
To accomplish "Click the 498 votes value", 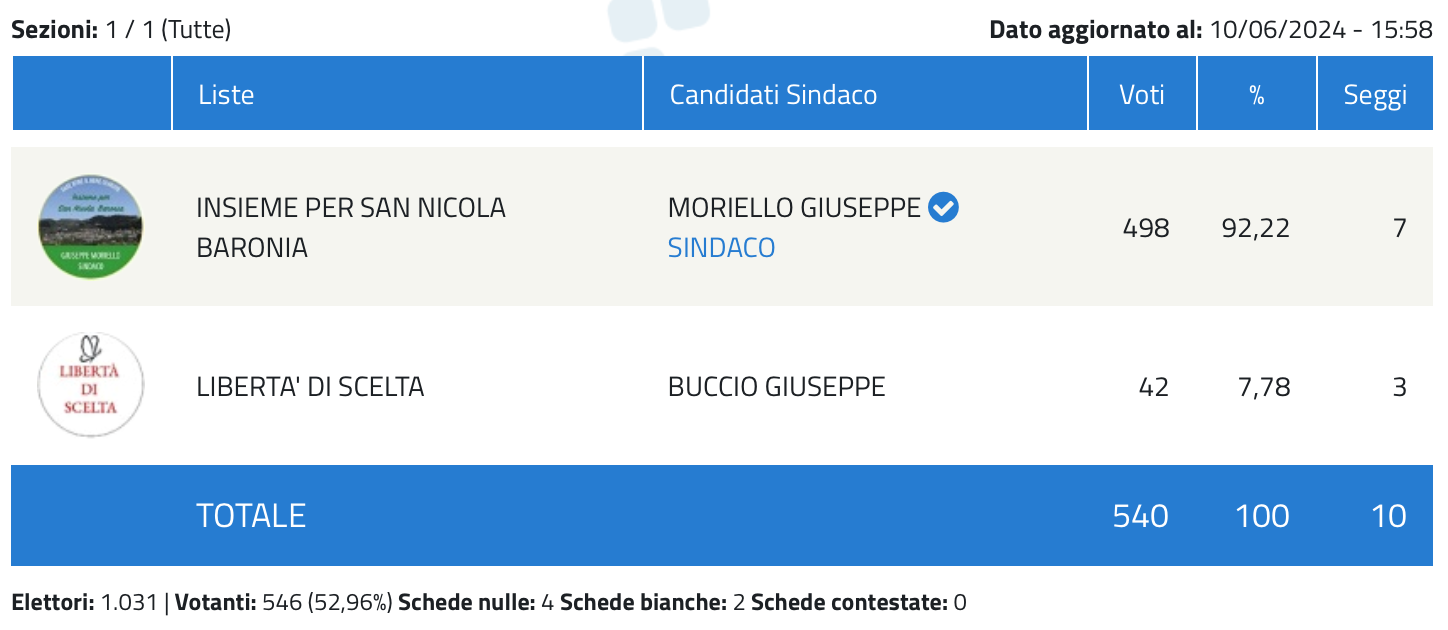I will click(x=1146, y=228).
